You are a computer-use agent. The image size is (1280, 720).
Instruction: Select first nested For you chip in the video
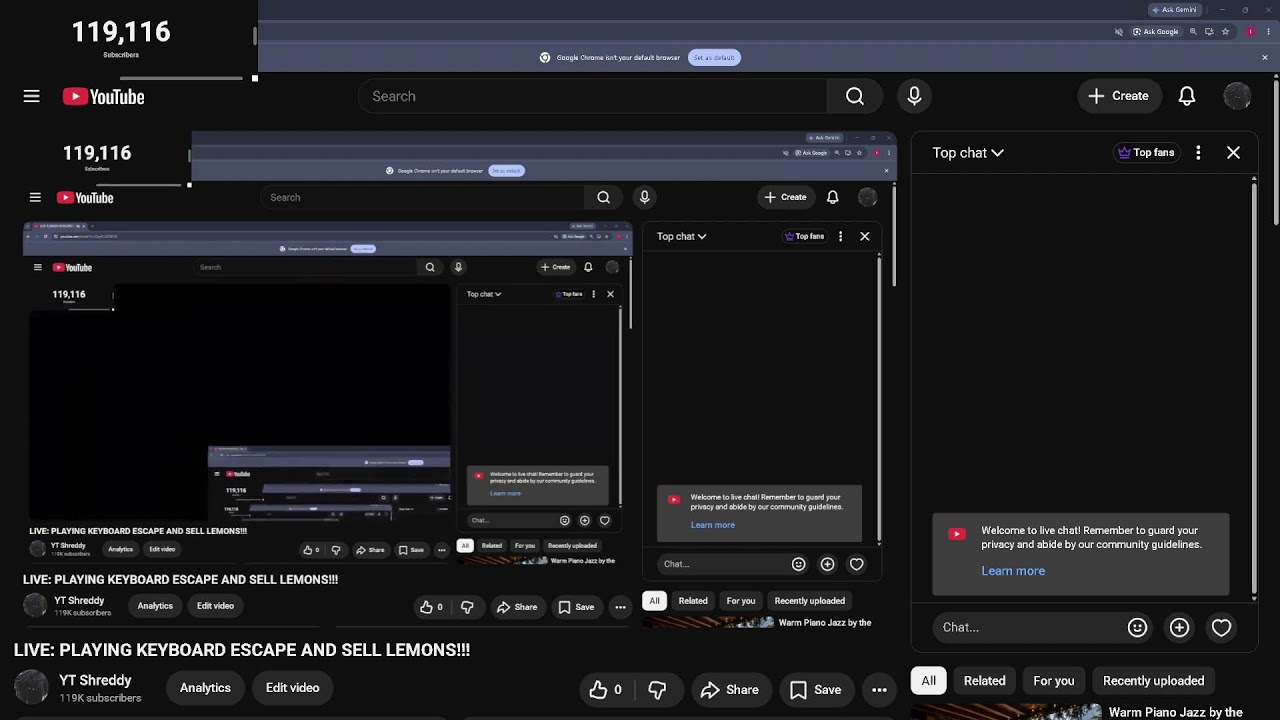741,601
